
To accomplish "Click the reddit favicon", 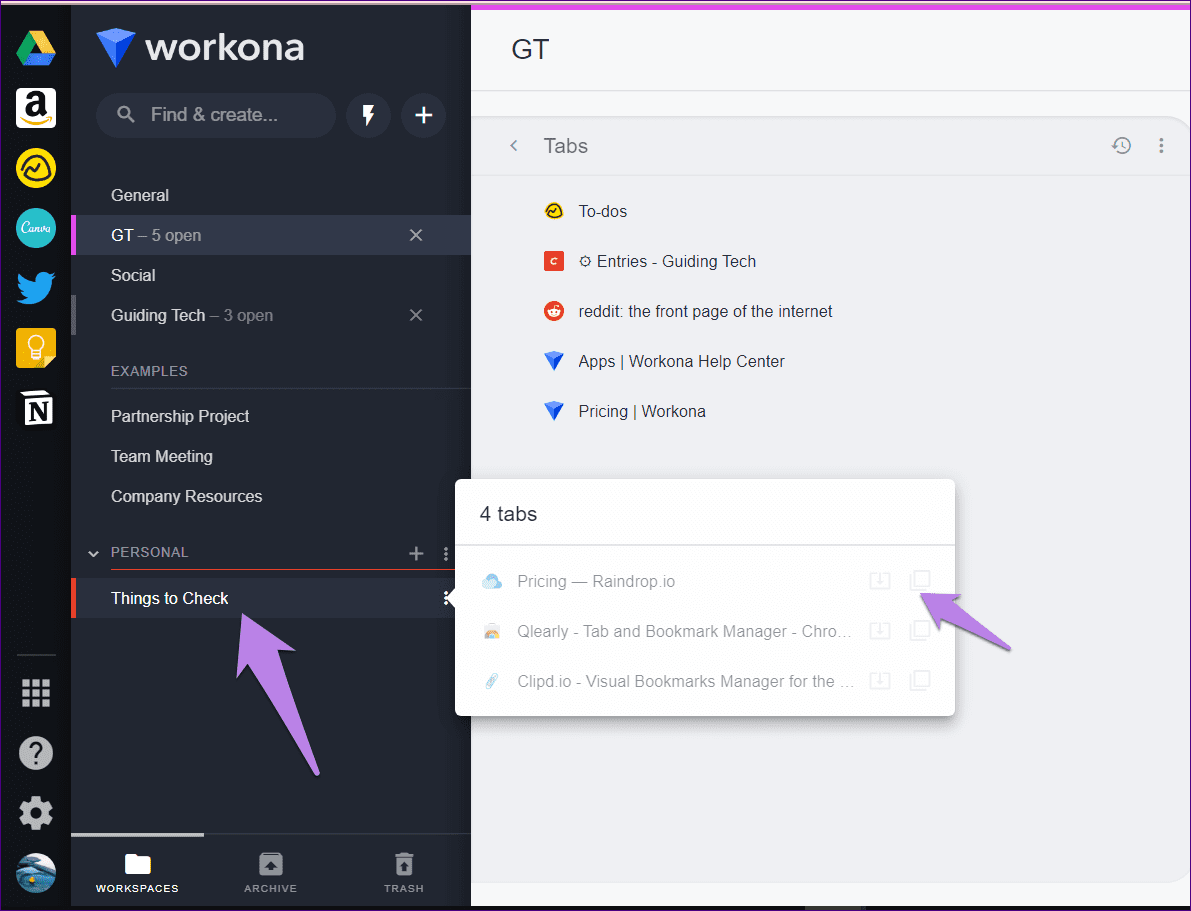I will (554, 312).
